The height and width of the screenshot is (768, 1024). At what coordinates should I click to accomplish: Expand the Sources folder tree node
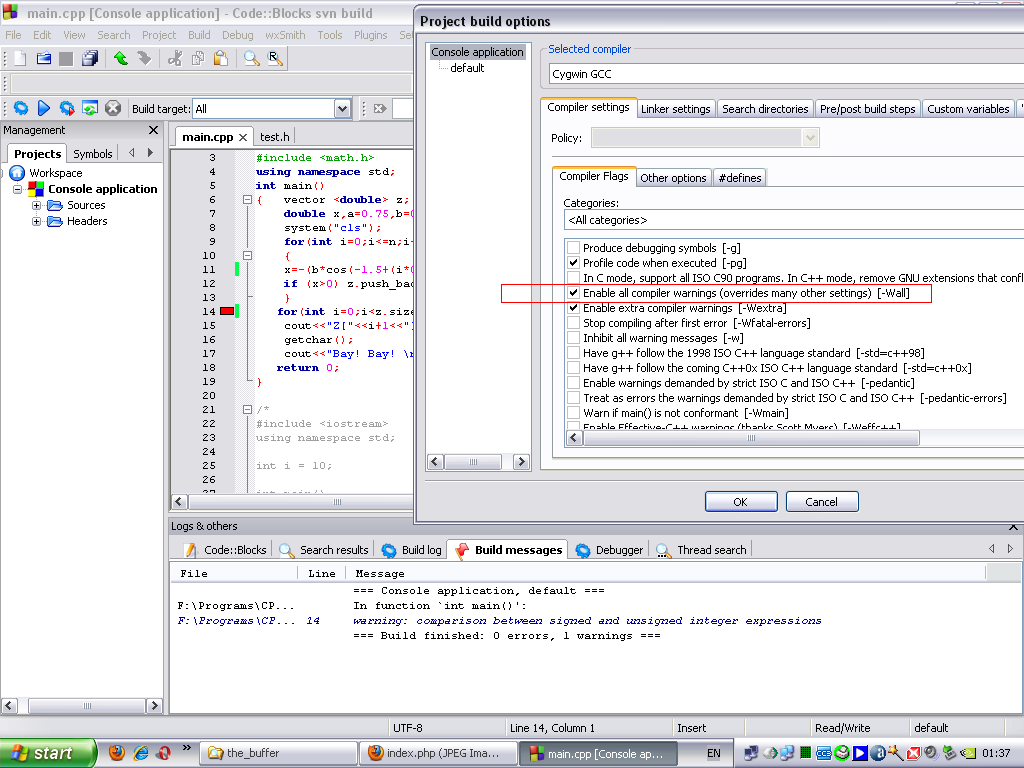(x=37, y=205)
